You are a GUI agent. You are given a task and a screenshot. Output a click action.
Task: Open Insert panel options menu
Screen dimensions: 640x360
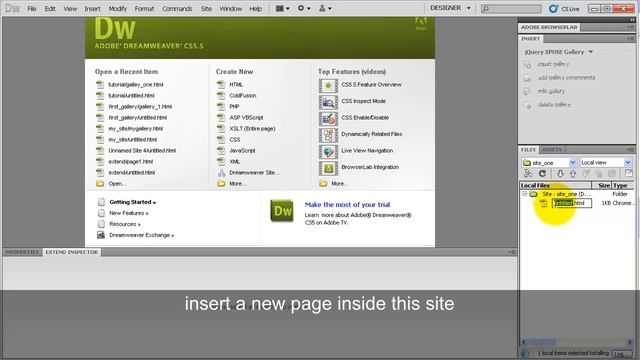click(x=630, y=38)
